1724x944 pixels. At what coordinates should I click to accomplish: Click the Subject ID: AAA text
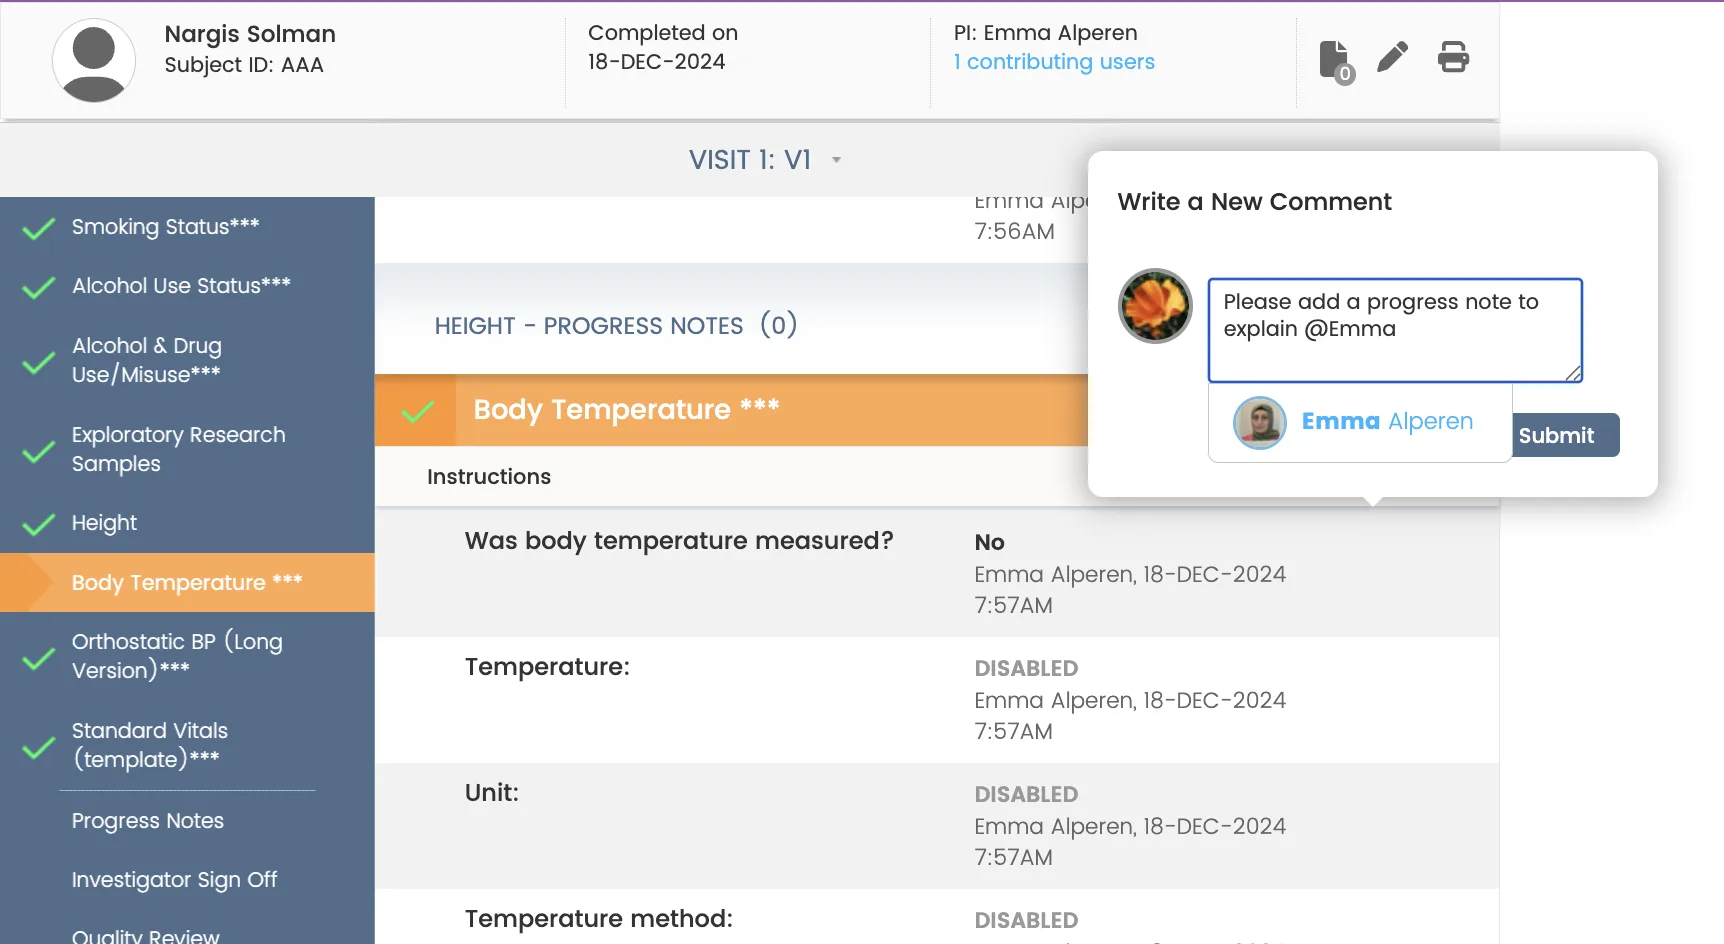tap(244, 65)
